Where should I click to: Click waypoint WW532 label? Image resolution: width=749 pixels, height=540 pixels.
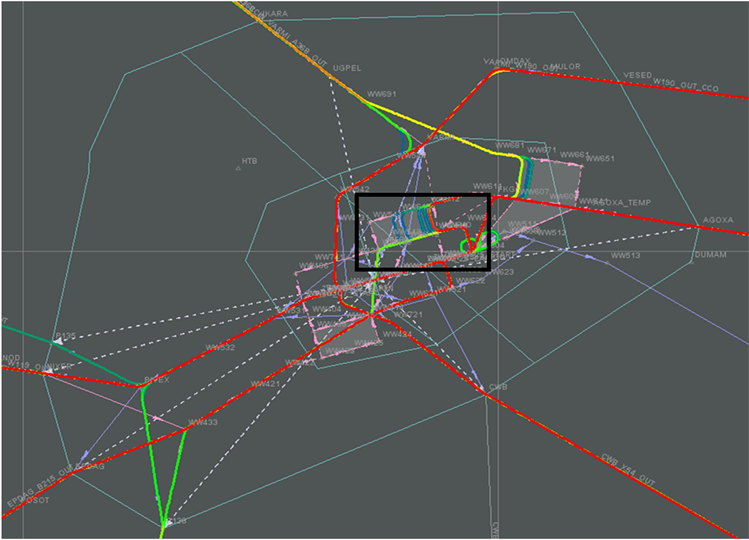[219, 348]
